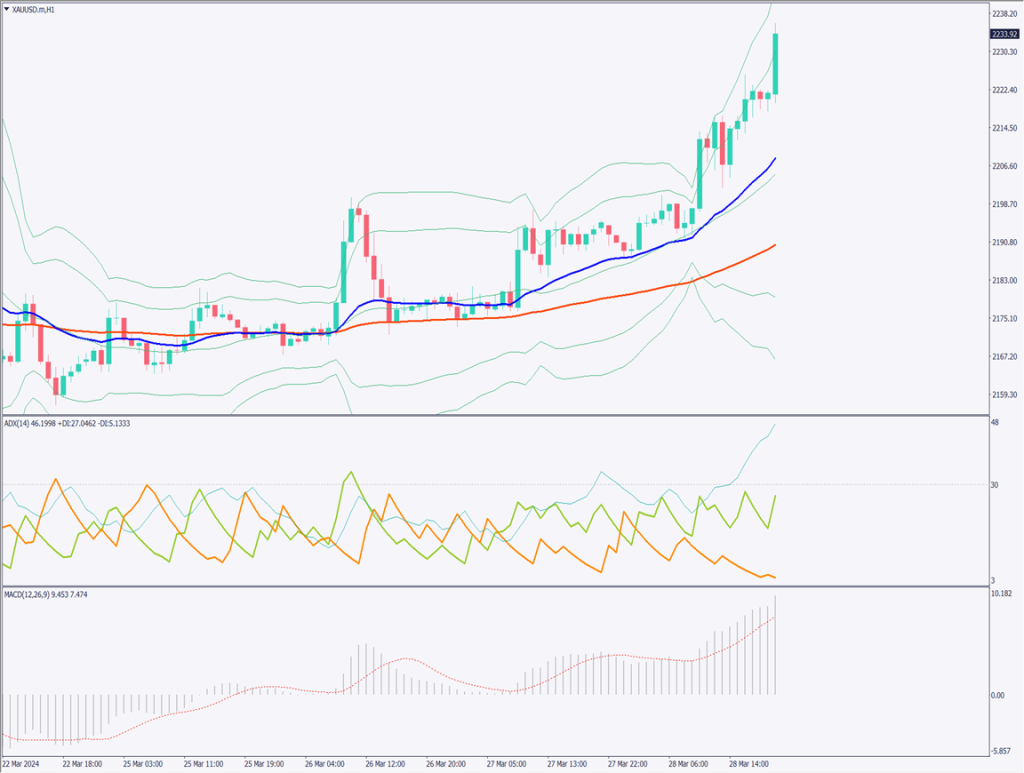The image size is (1024, 773).
Task: Click the last large green candle
Action: point(776,64)
